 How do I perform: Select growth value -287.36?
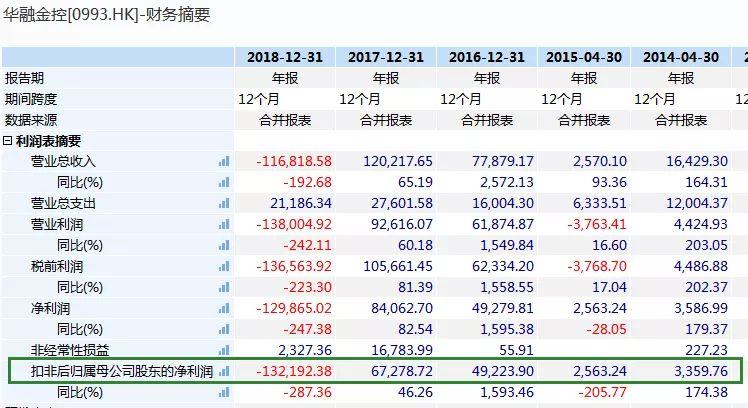[307, 392]
